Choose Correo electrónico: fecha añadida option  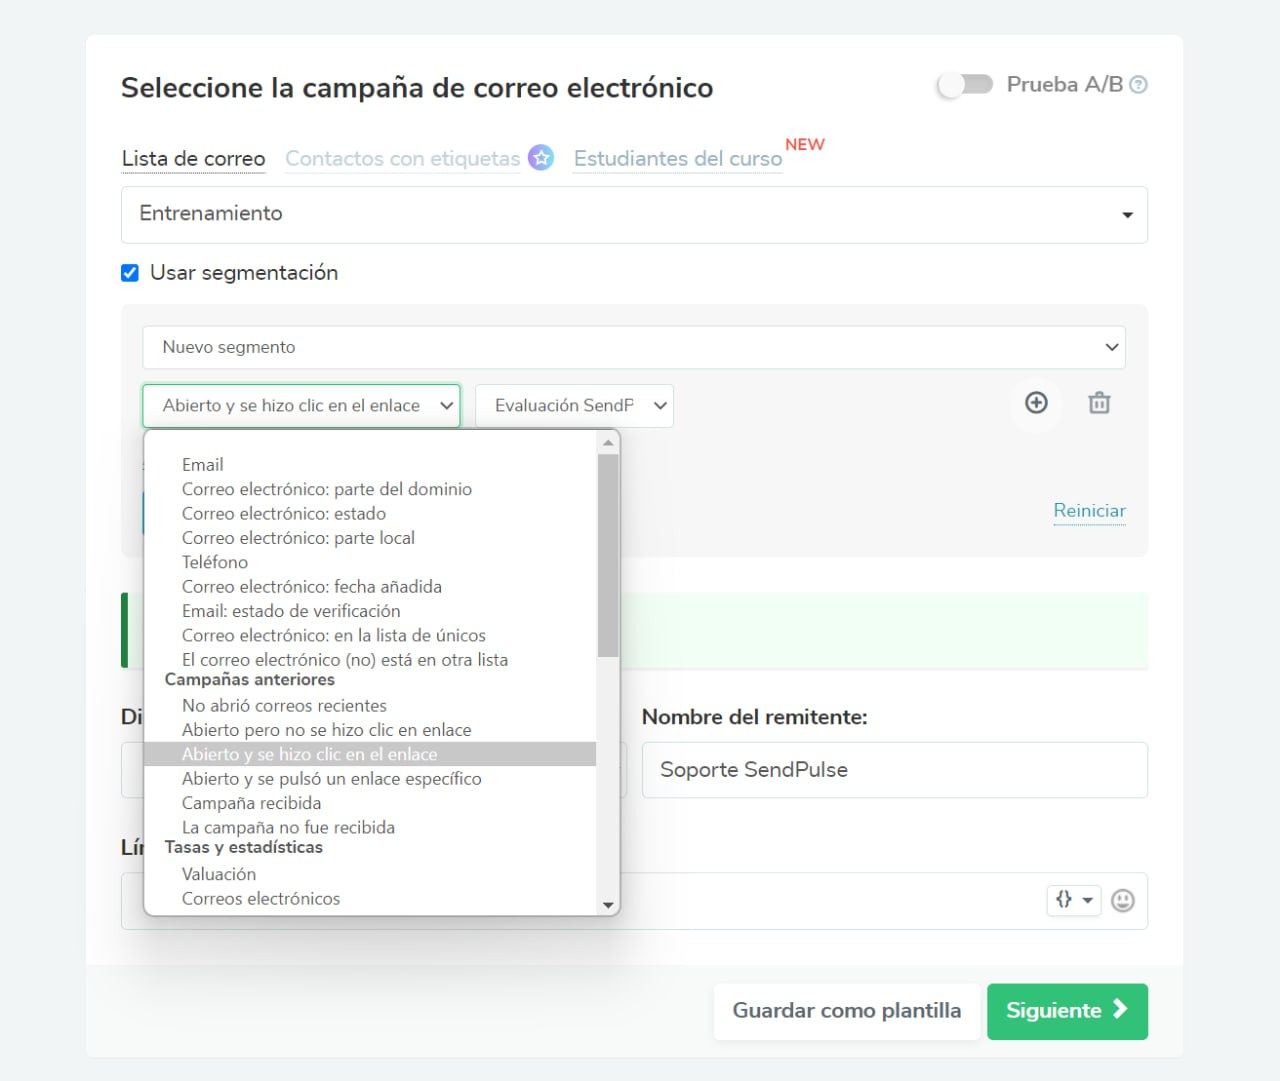[x=370, y=587]
